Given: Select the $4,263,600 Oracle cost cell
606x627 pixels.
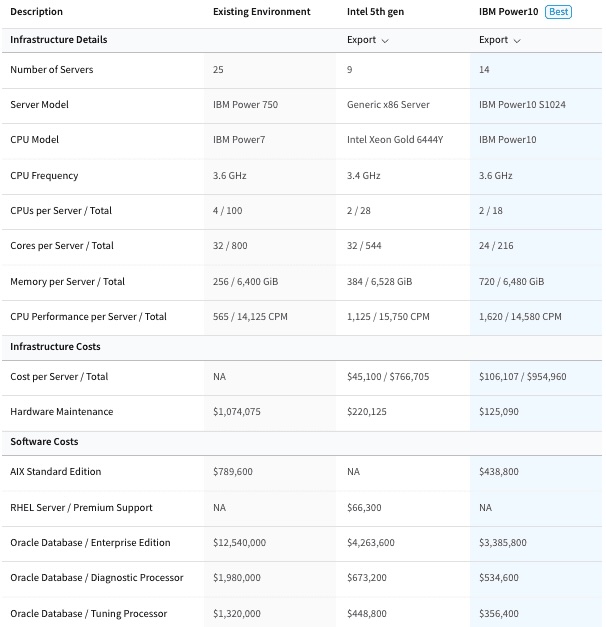Looking at the screenshot, I should point(370,543).
